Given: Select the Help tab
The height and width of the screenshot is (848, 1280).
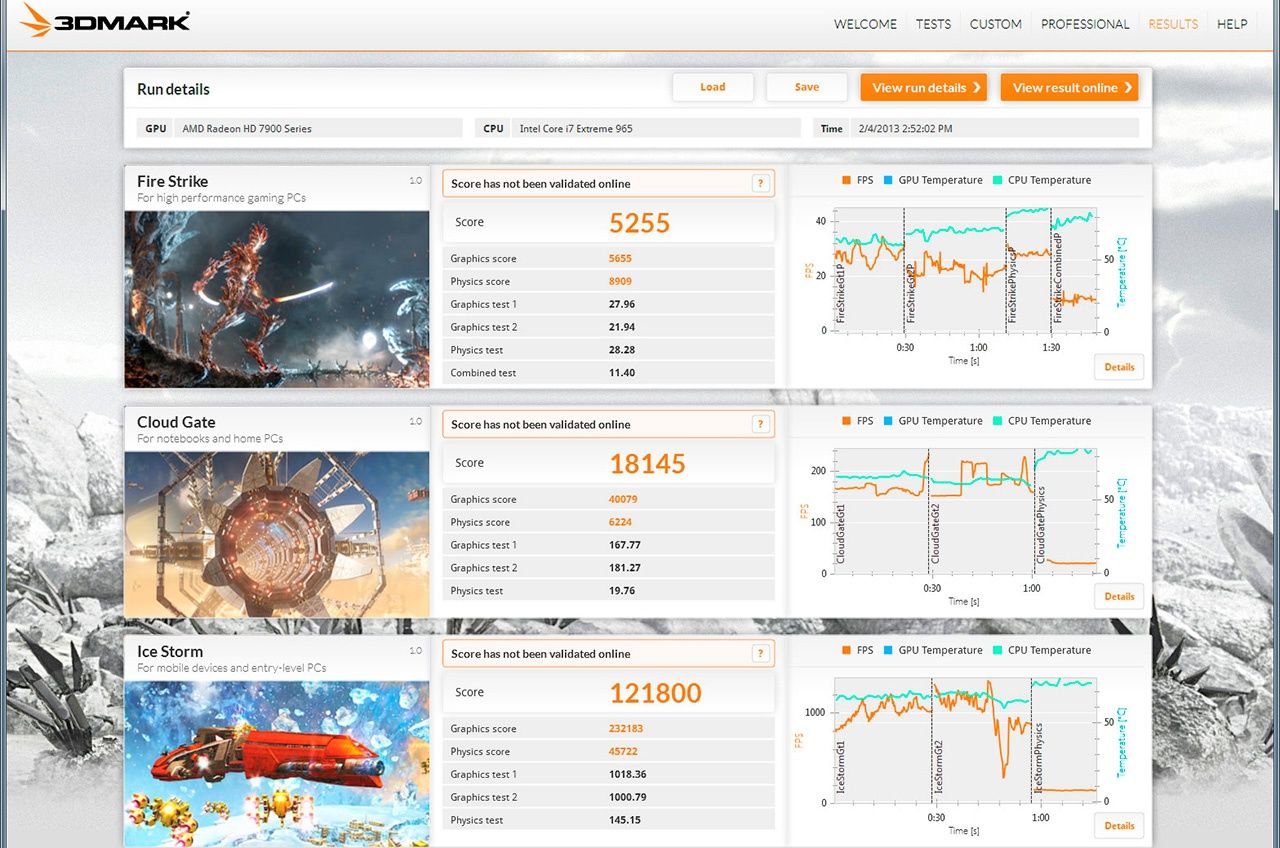Looking at the screenshot, I should (1232, 24).
